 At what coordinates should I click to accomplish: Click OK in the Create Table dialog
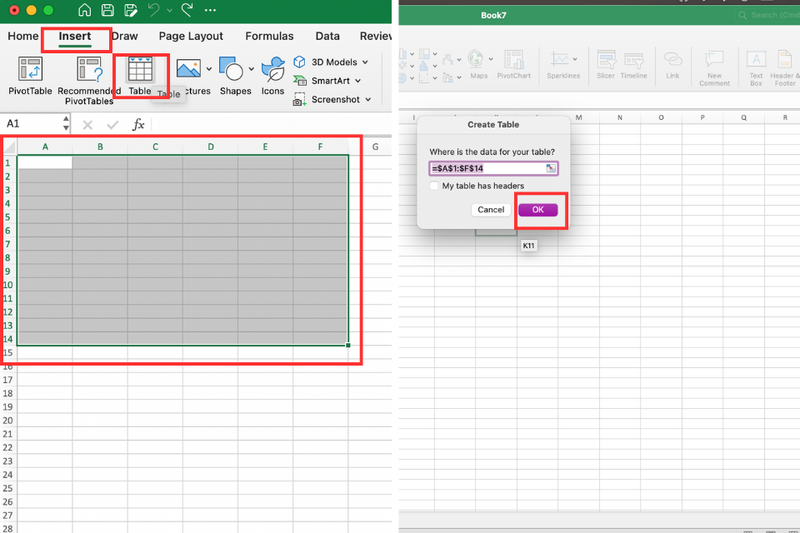(x=538, y=210)
